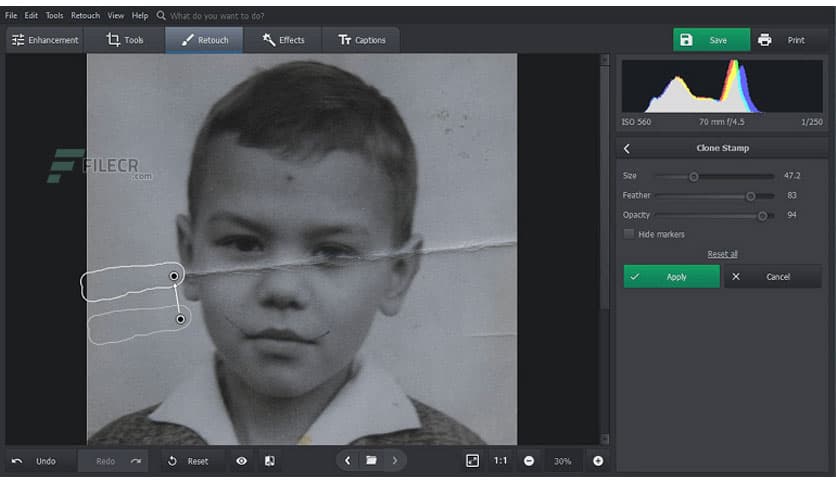Enable the Hide markers checkbox
Screen dimensions: 836x484
(x=629, y=234)
